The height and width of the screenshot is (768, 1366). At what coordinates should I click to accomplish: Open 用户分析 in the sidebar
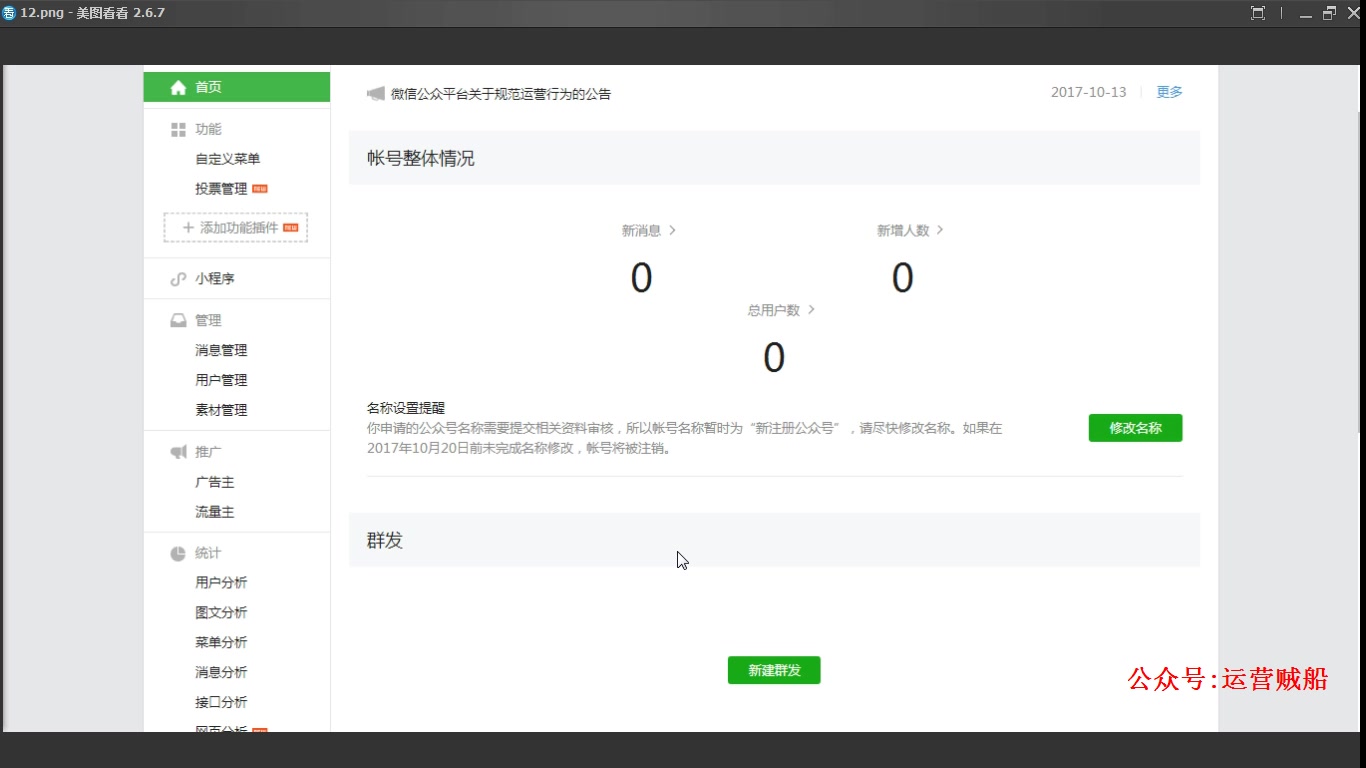(x=221, y=583)
